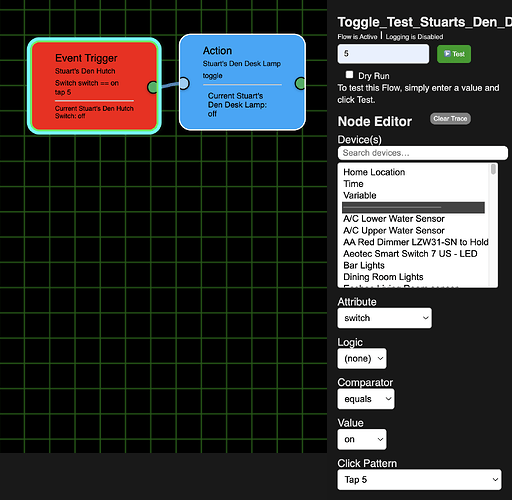Select AA Red Dimmer LZW31-SN device
512x500 pixels.
click(416, 242)
